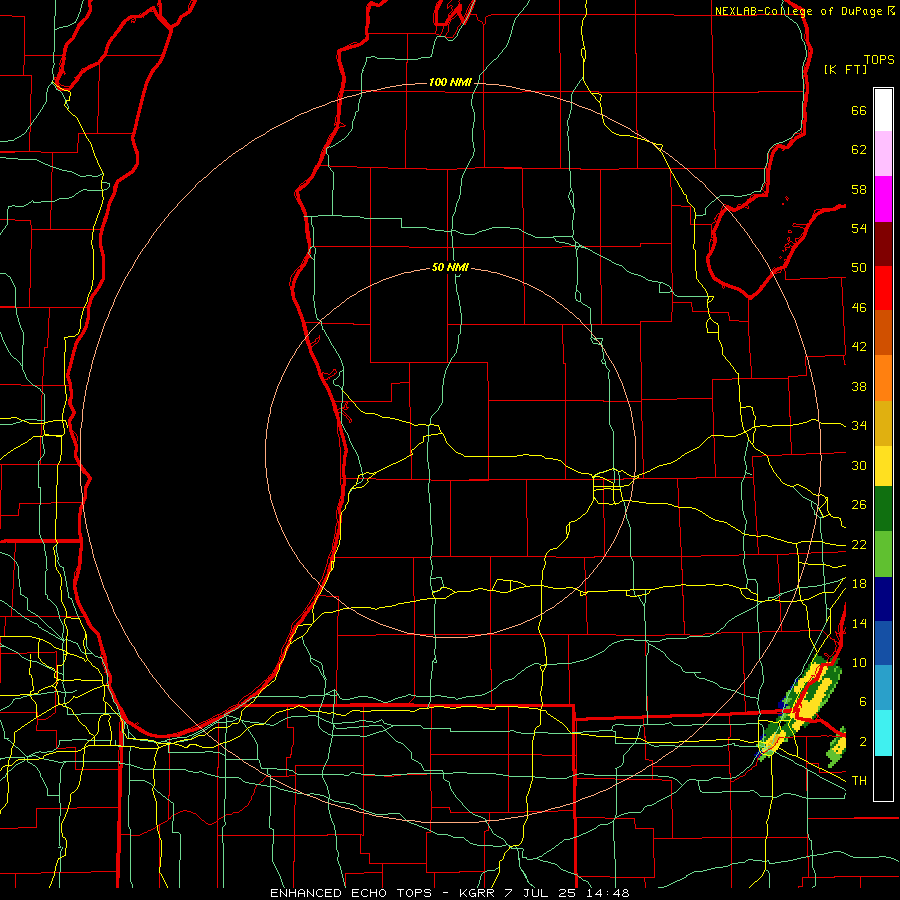The image size is (900, 900).
Task: Click the 2 label on the scale
Action: point(863,742)
